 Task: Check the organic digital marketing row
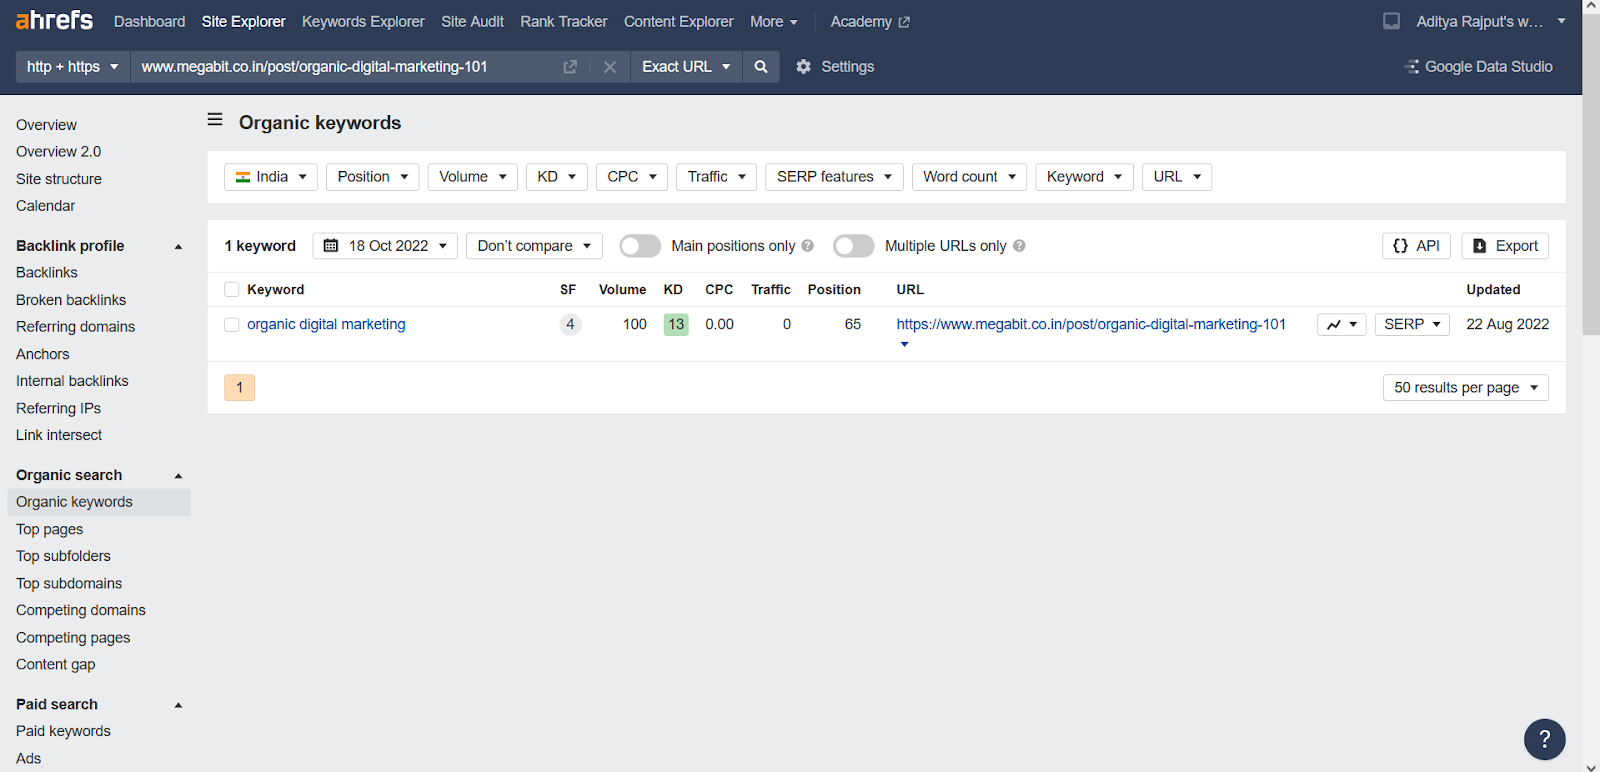[x=232, y=325]
